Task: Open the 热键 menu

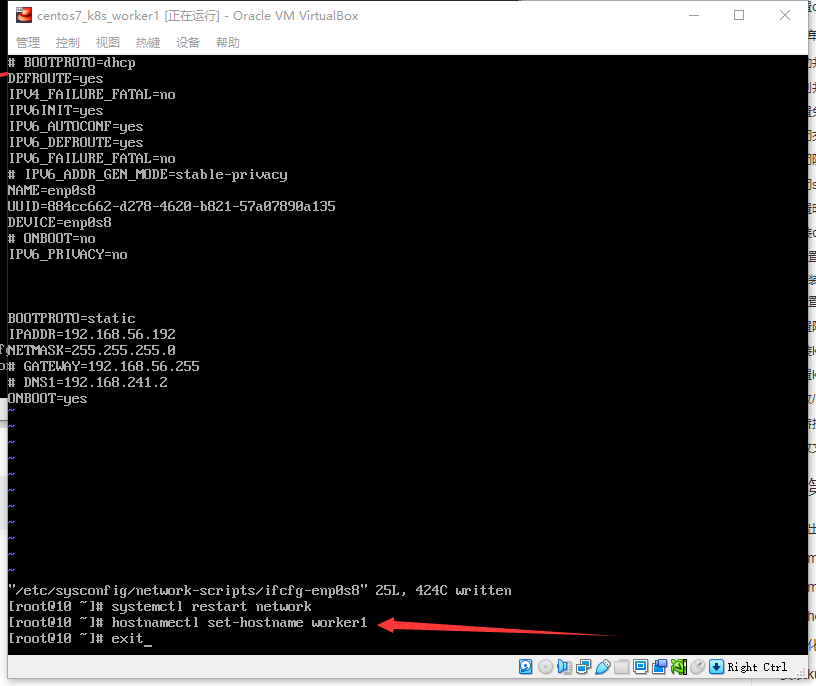Action: click(x=148, y=43)
